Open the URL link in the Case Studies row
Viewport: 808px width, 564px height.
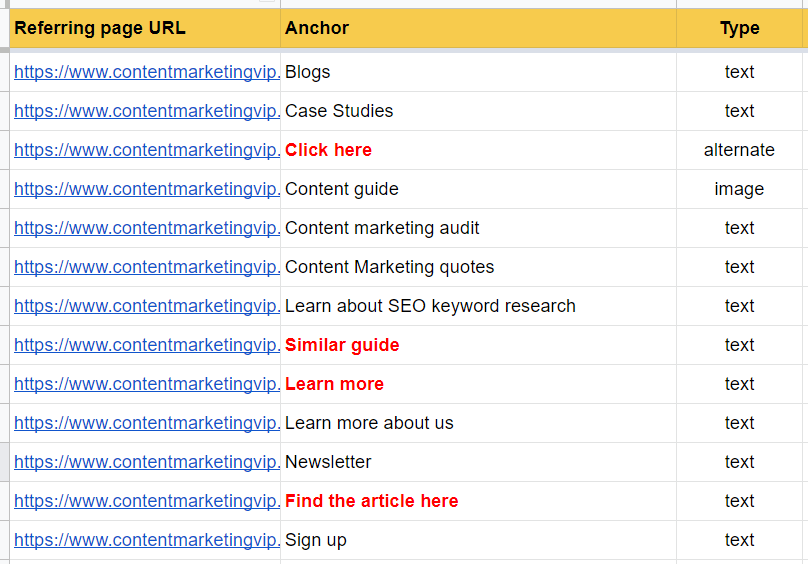click(147, 111)
